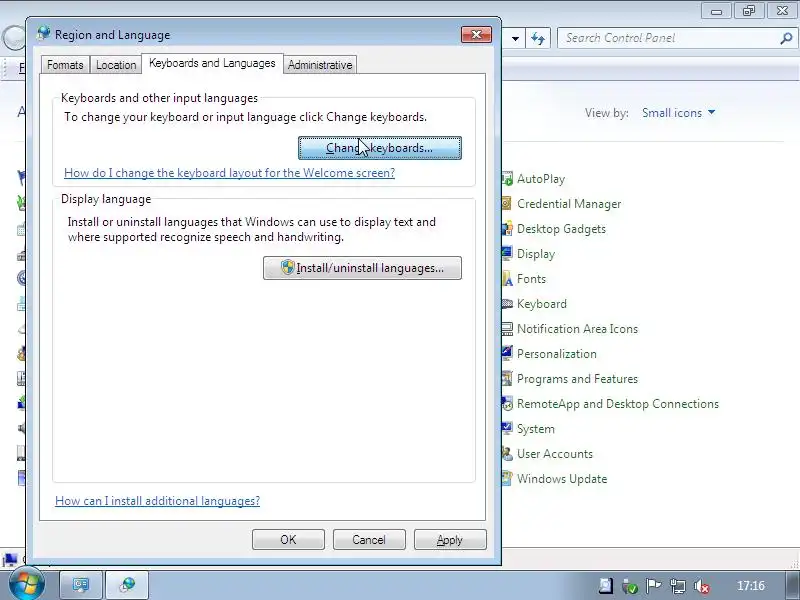Click the muted volume tray icon
This screenshot has height=600, width=800.
tap(702, 586)
